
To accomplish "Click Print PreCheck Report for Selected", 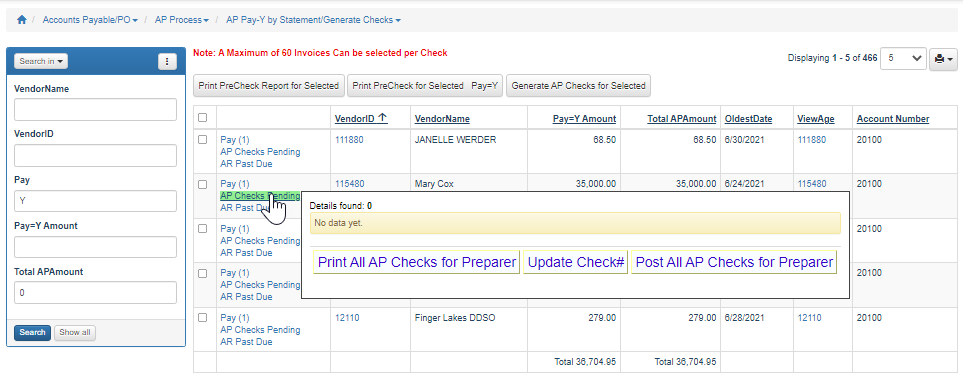I will (x=269, y=86).
